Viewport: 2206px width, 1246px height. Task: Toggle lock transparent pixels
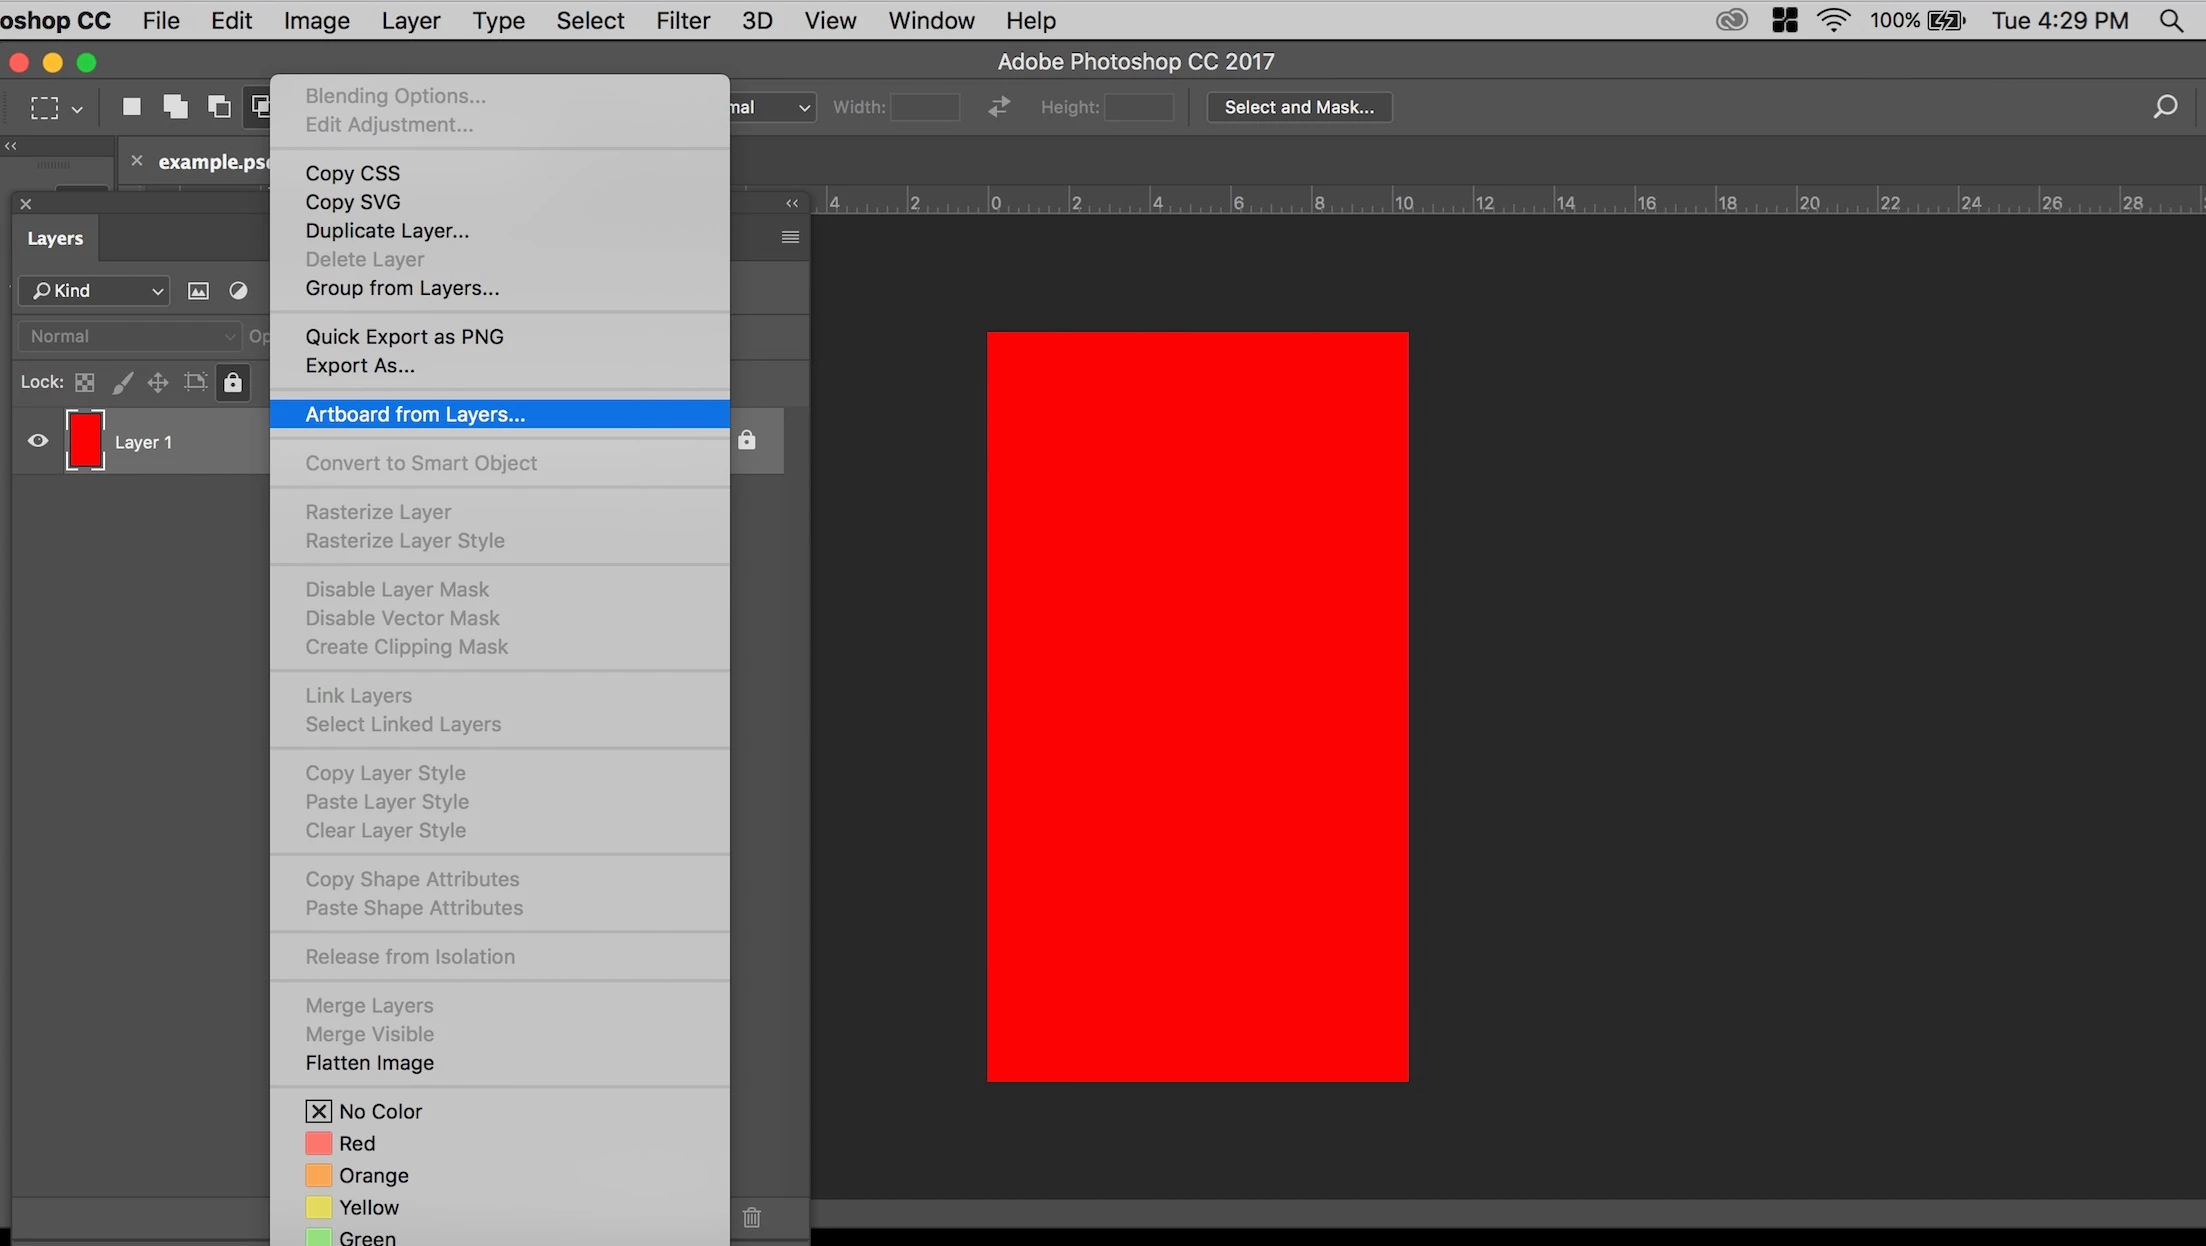click(85, 382)
